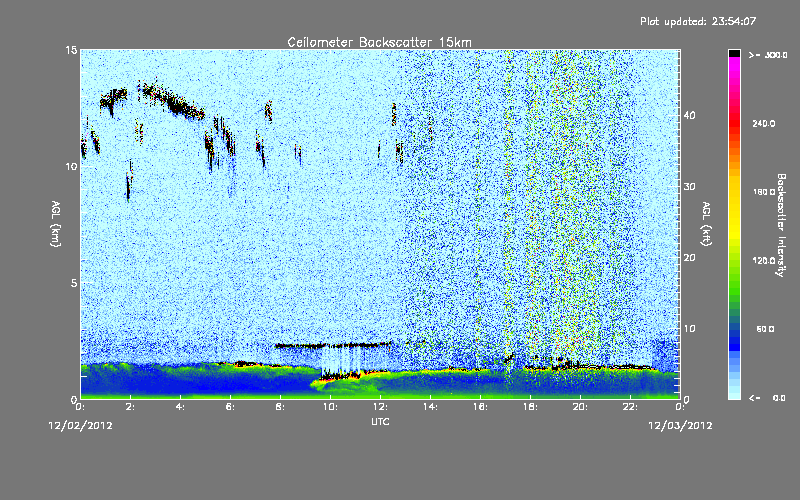800x500 pixels.
Task: Click the '>= 300.0' colorbar maximum label
Action: [x=768, y=55]
